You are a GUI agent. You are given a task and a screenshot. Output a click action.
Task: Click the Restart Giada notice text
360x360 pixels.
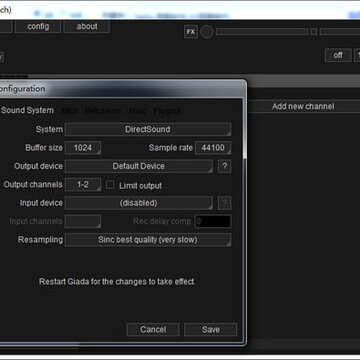coord(117,282)
